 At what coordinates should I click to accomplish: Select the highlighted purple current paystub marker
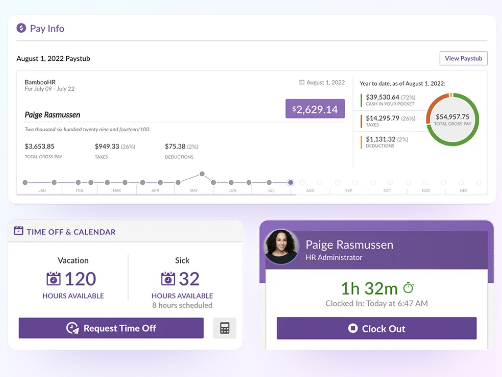coord(291,182)
